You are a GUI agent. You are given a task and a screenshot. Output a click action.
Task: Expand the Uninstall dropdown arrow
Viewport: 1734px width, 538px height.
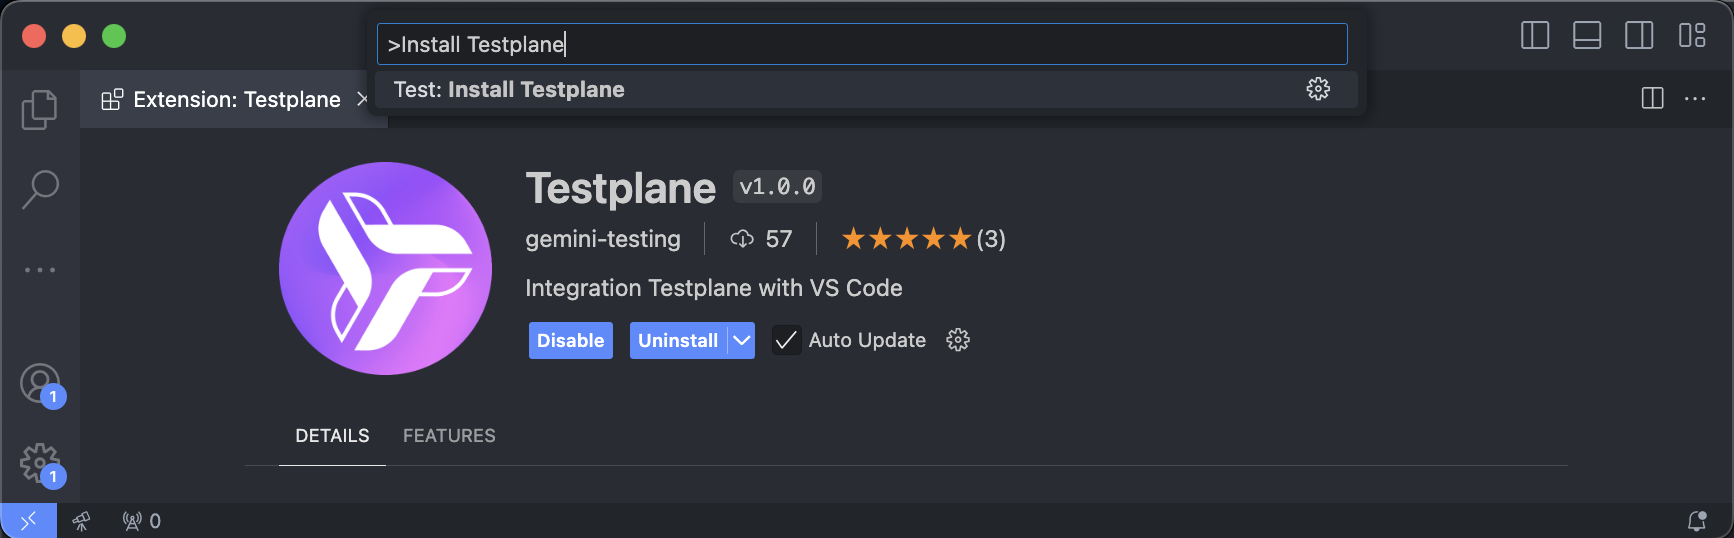(741, 340)
